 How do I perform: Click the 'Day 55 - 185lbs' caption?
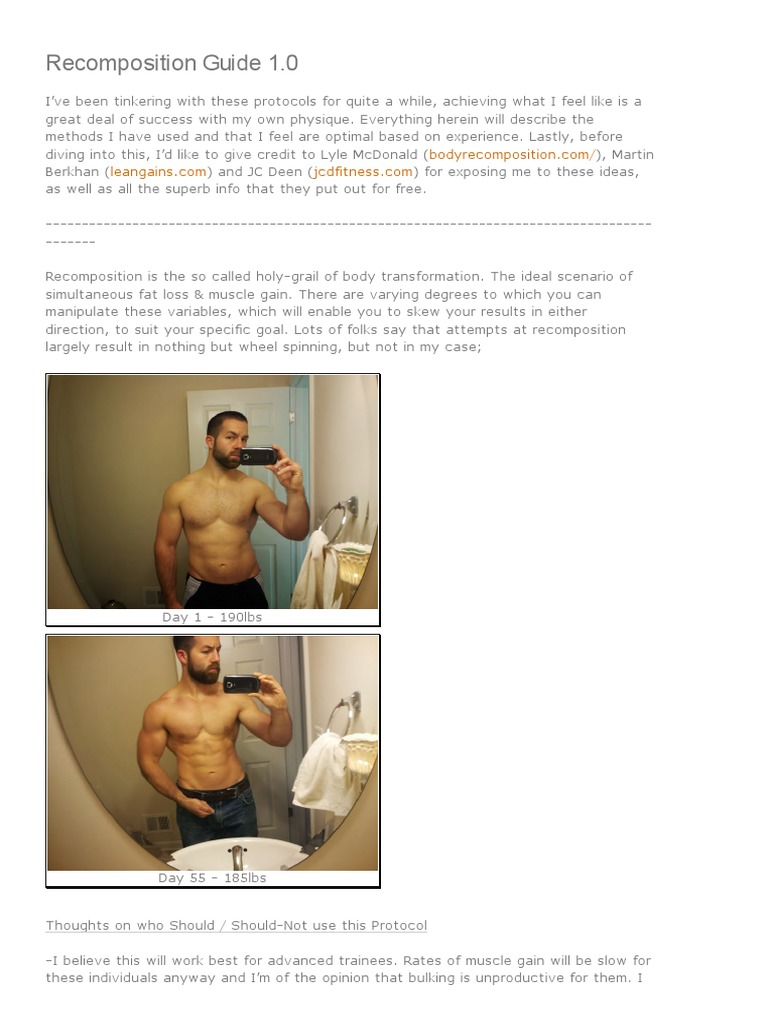(212, 878)
